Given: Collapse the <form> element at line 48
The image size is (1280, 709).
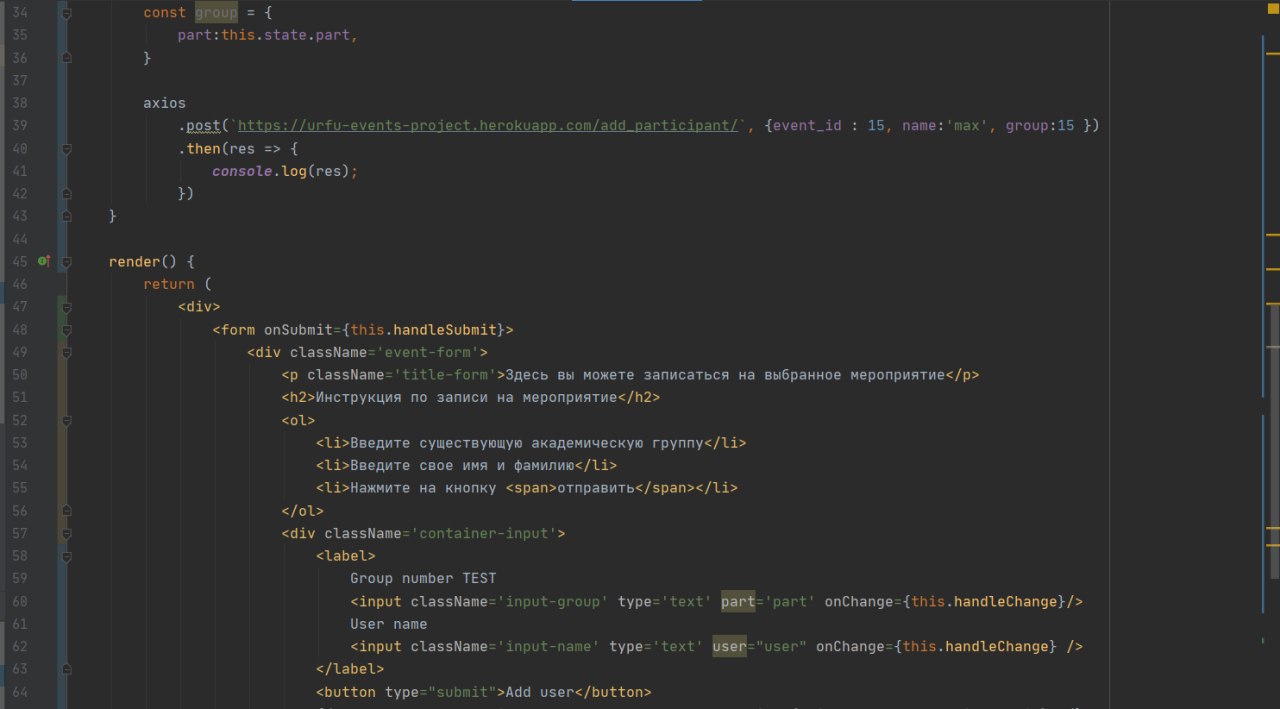Looking at the screenshot, I should coord(66,329).
